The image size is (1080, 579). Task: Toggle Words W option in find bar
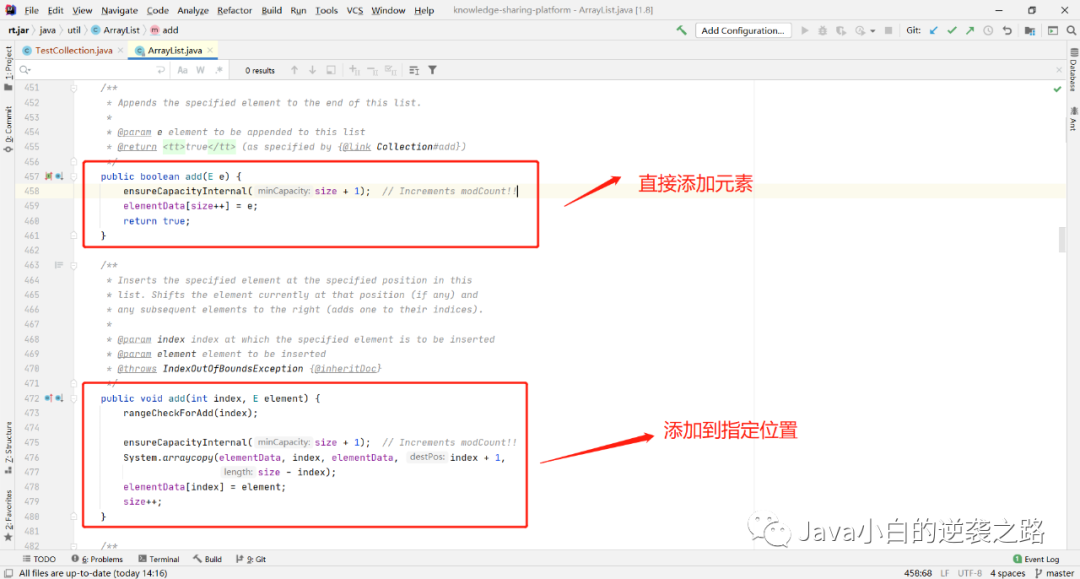tap(200, 70)
